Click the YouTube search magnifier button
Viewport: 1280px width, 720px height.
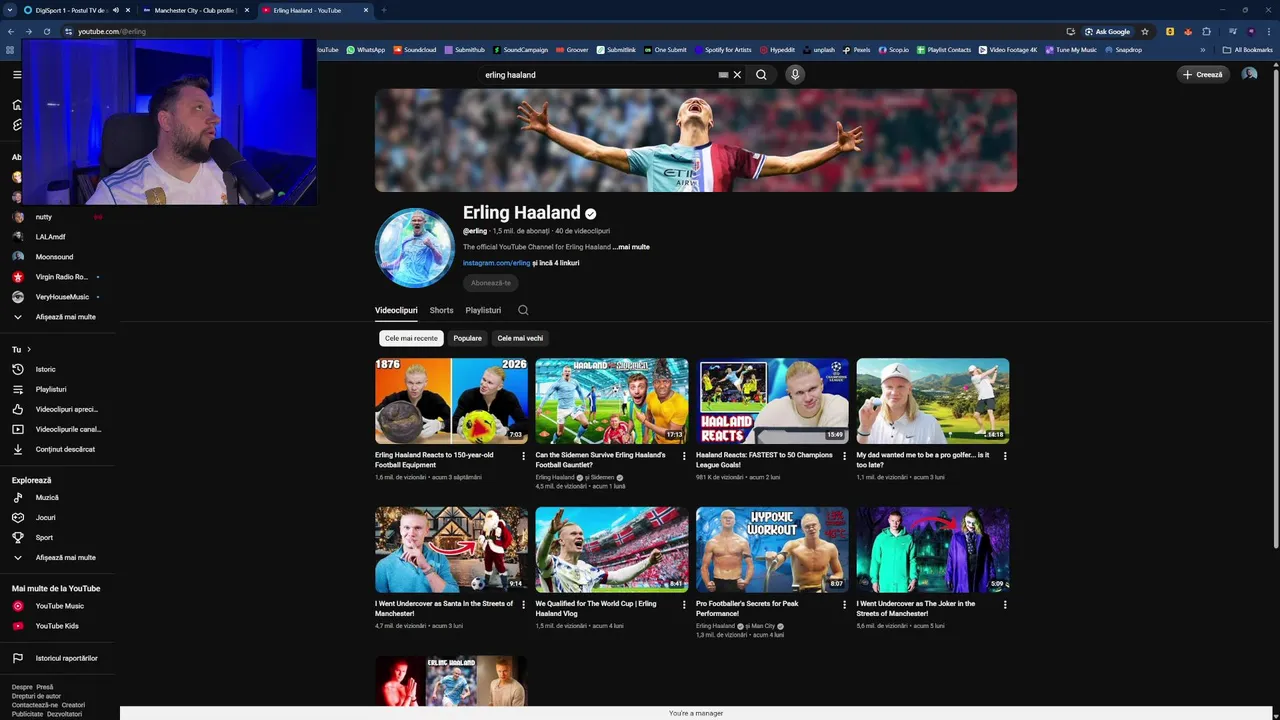(761, 74)
